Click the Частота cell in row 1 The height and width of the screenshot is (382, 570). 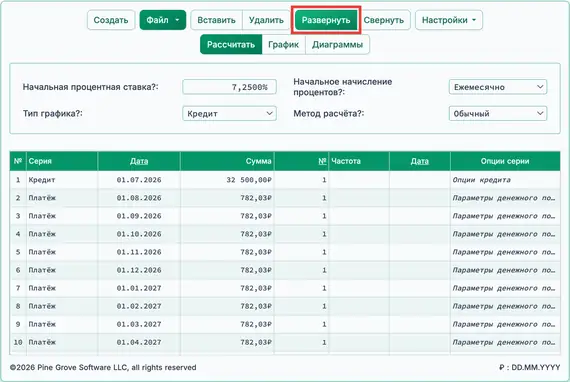(x=359, y=180)
